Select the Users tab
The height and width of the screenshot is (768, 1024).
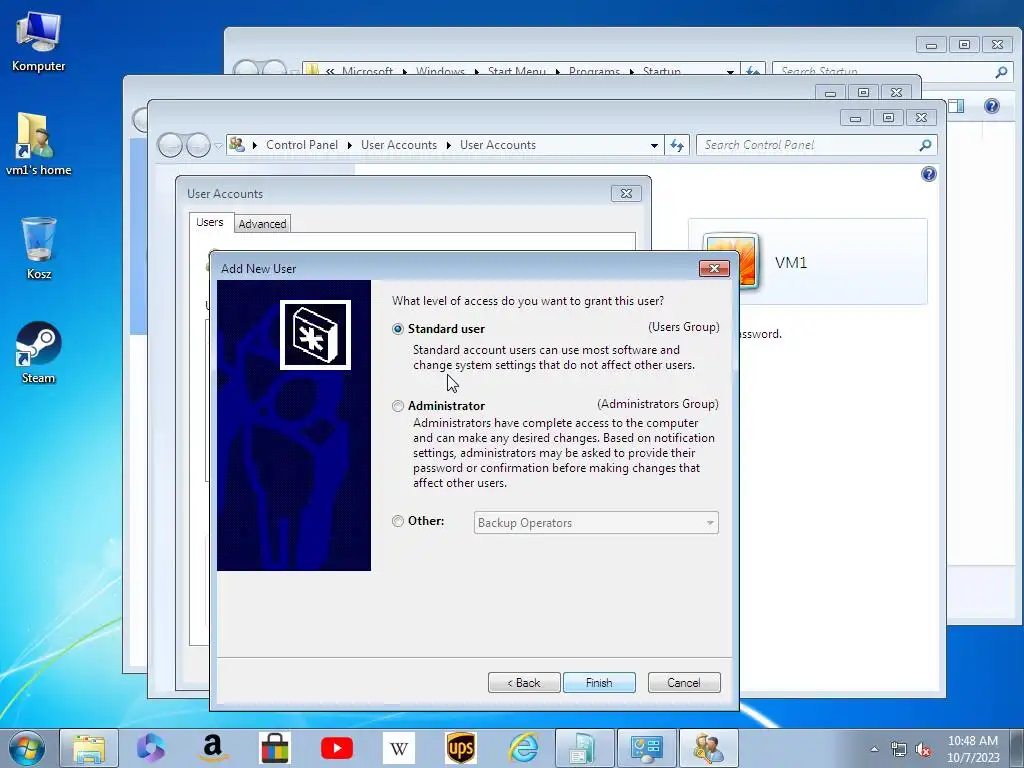[x=210, y=222]
